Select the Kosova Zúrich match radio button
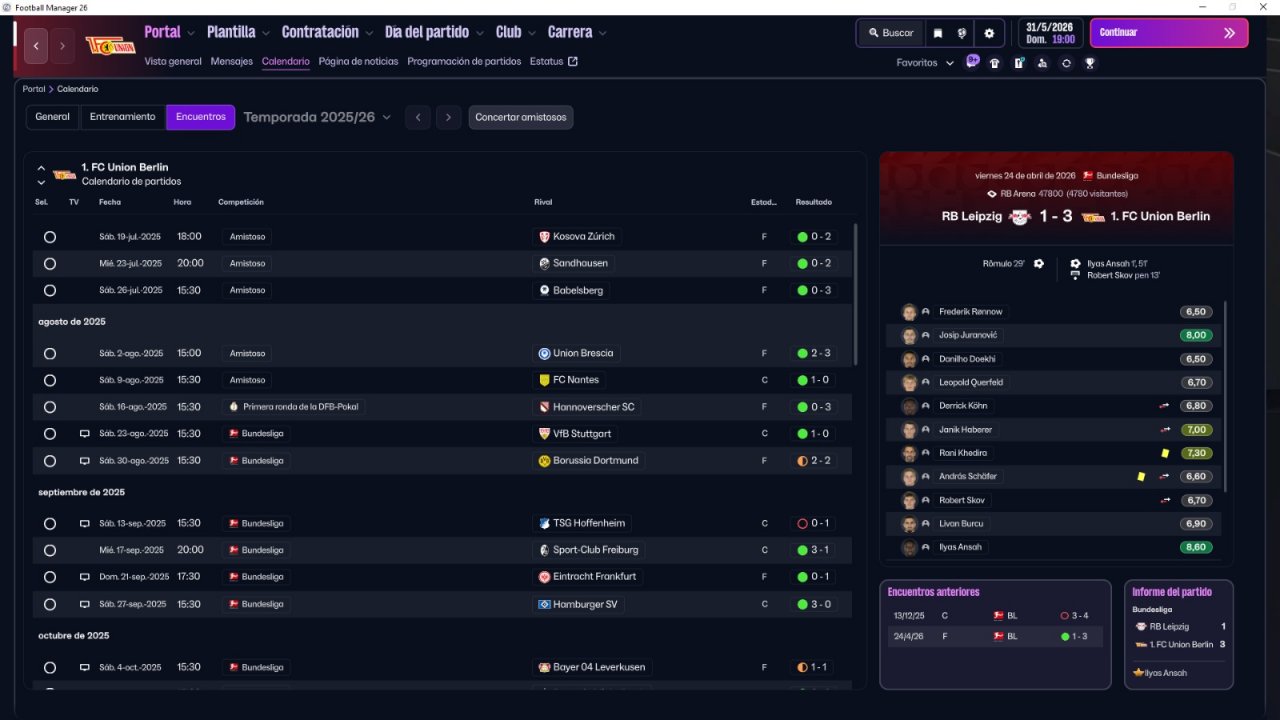 pyautogui.click(x=50, y=237)
